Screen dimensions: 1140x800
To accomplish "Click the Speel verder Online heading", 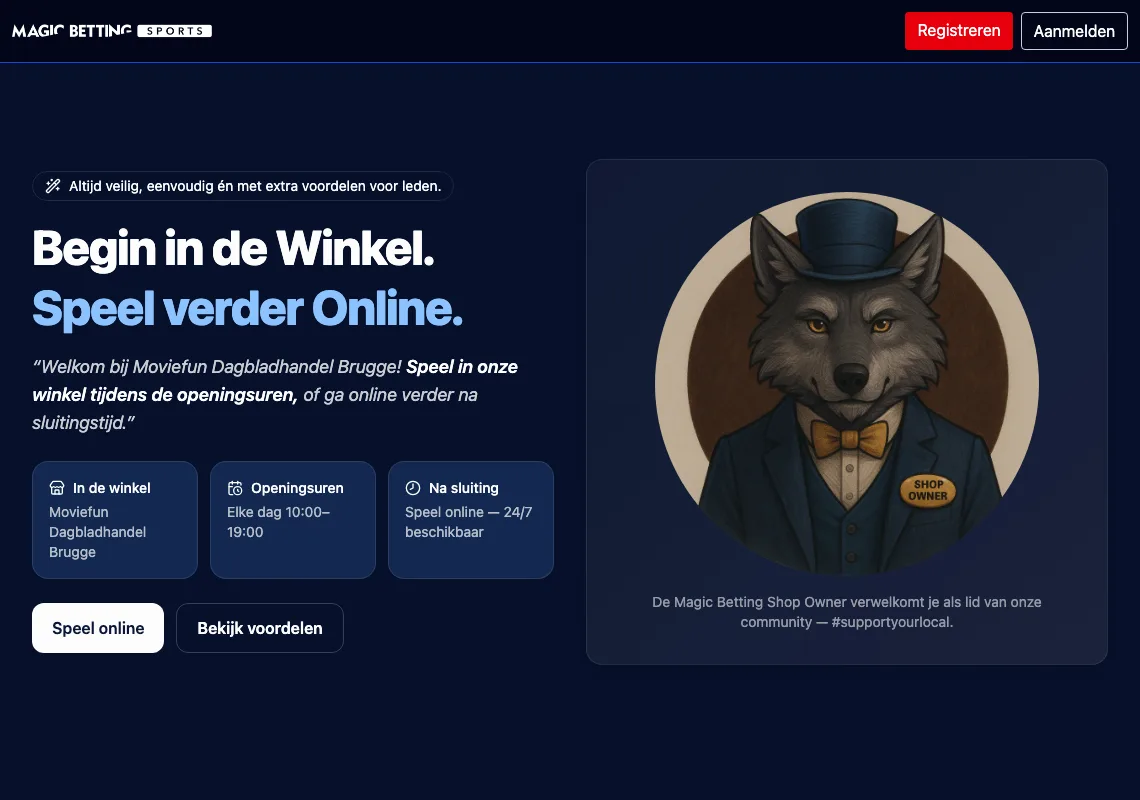I will (x=247, y=308).
